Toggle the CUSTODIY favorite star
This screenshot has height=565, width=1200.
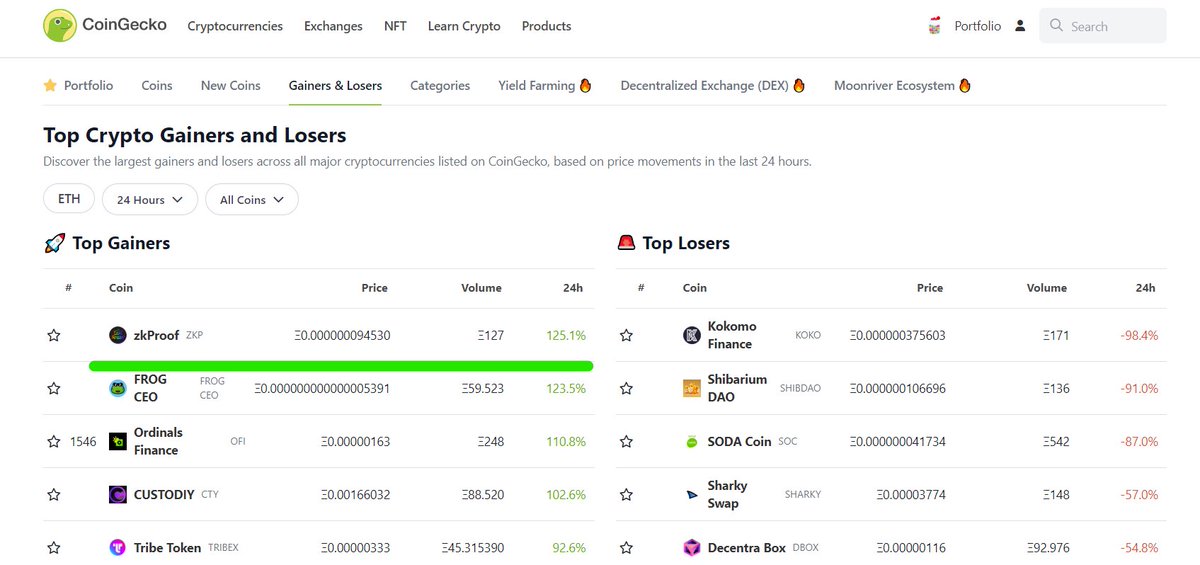click(x=54, y=494)
